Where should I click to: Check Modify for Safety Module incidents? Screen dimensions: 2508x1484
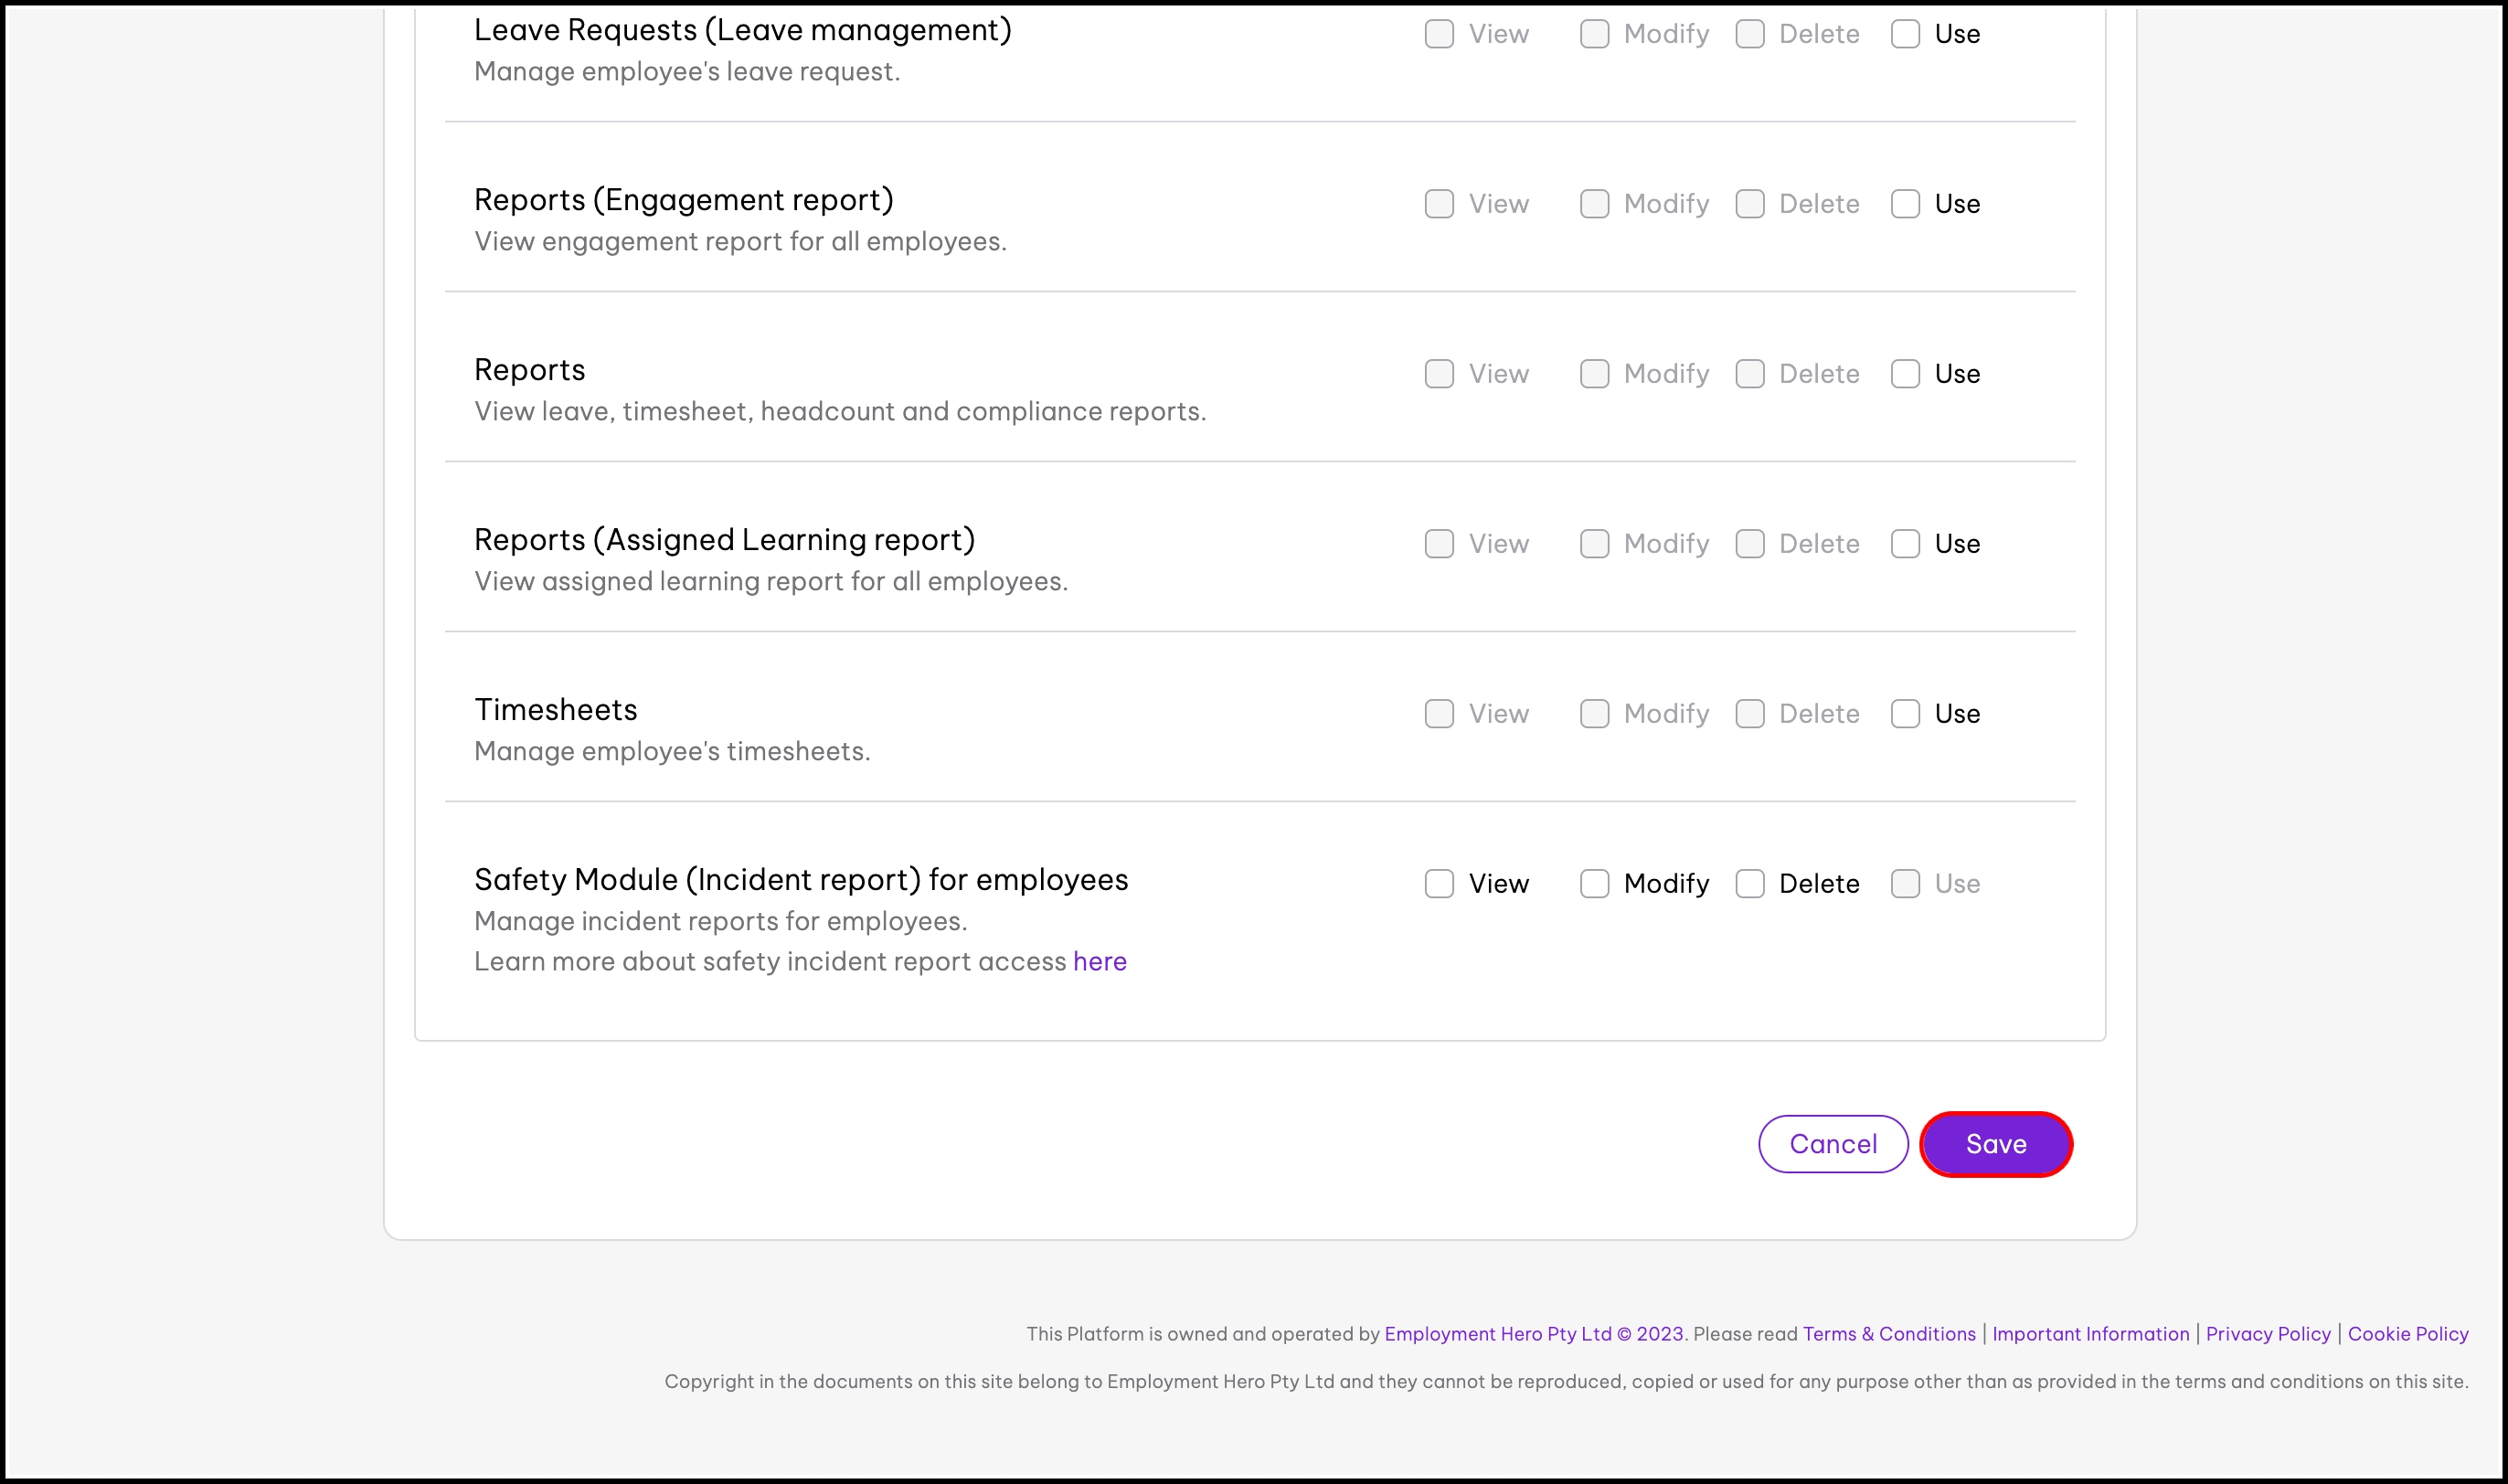(x=1594, y=884)
